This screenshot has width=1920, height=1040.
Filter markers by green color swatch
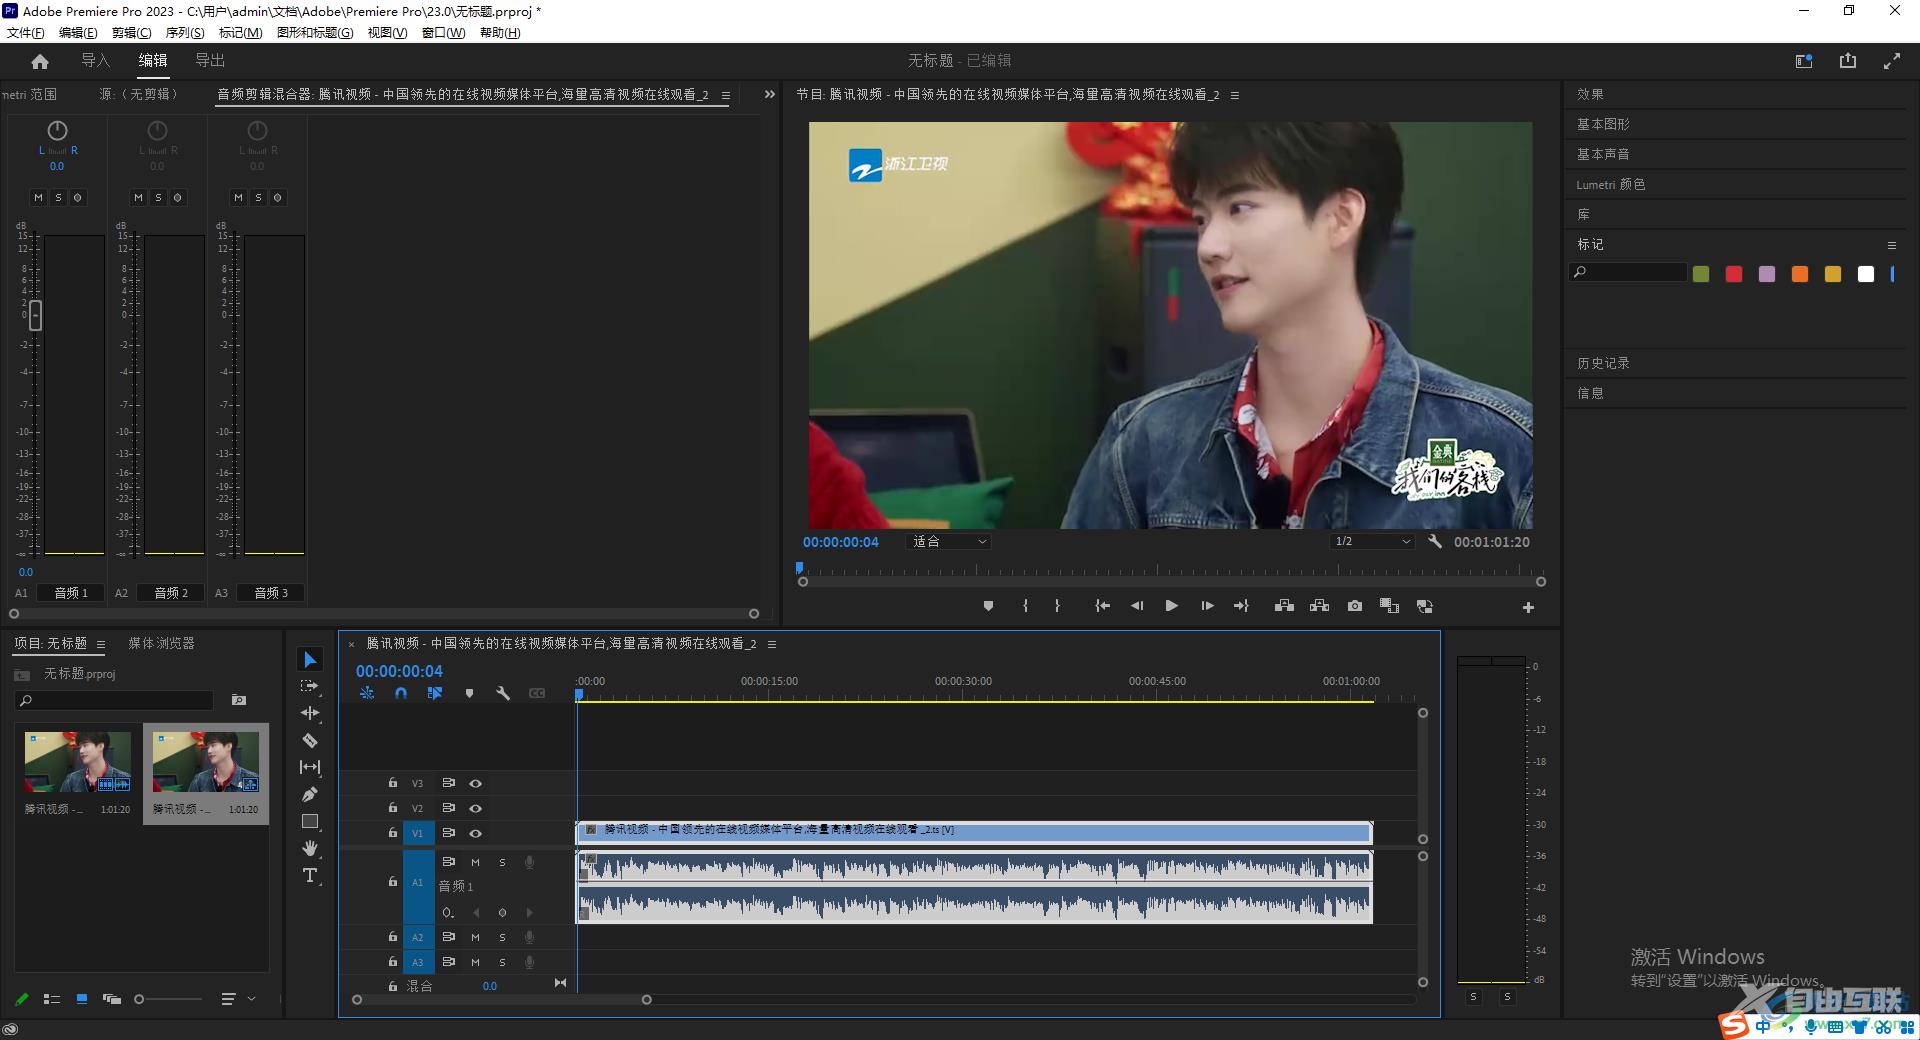tap(1701, 274)
